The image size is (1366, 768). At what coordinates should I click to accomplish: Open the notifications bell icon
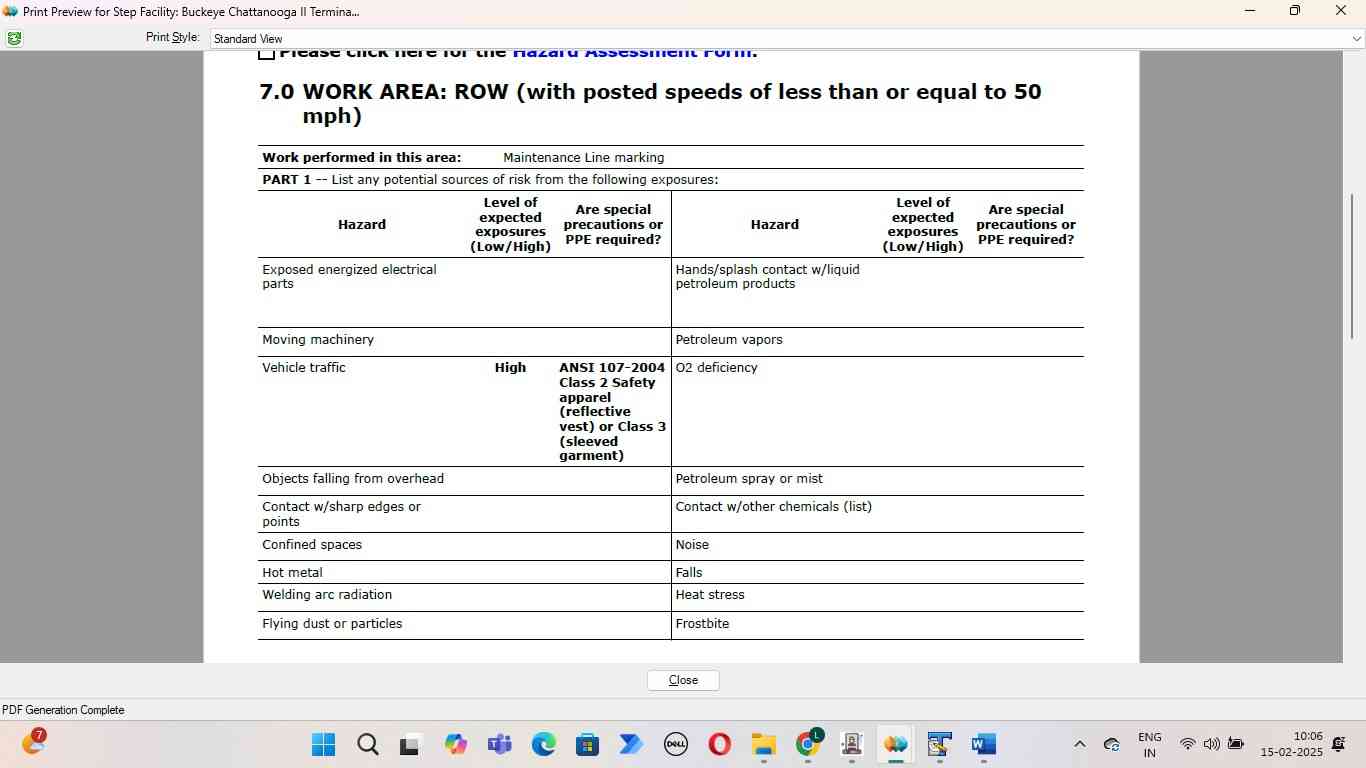point(1339,744)
